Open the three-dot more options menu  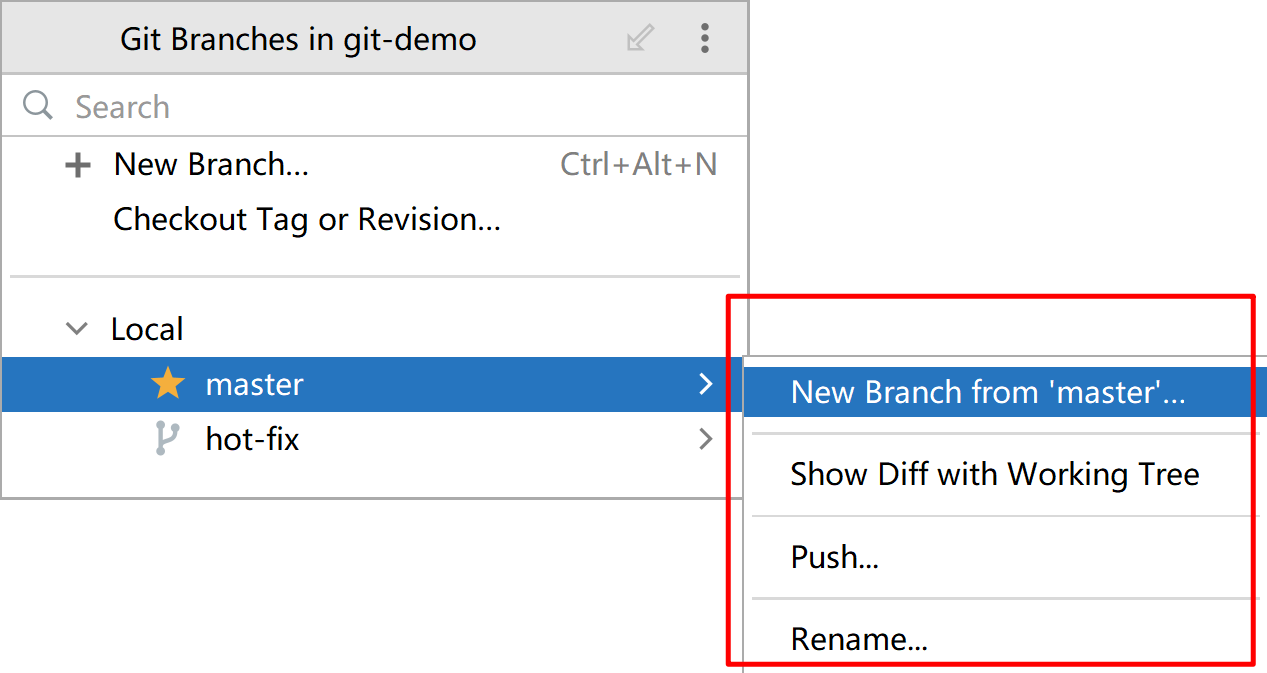click(x=705, y=39)
